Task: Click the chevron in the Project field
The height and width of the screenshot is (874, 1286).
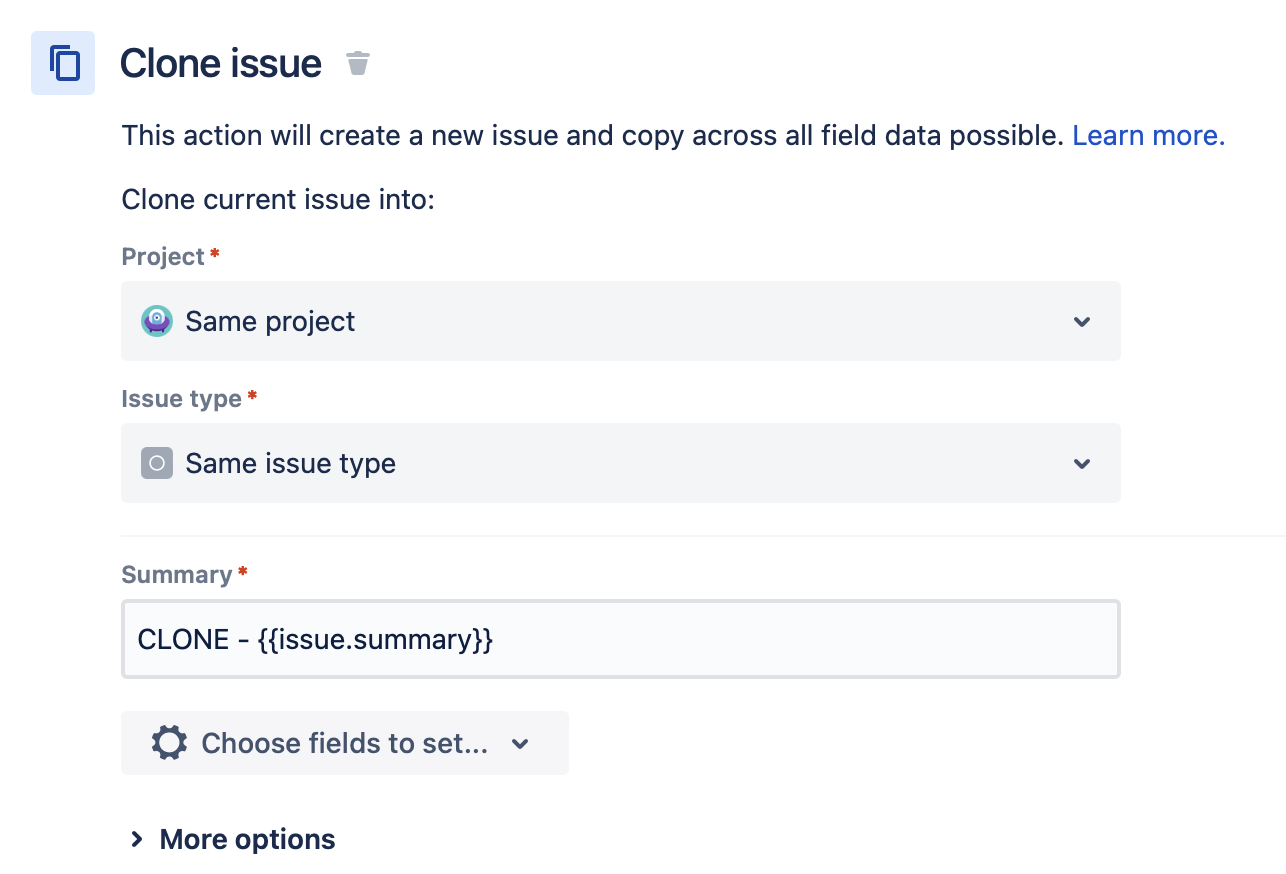Action: tap(1081, 322)
